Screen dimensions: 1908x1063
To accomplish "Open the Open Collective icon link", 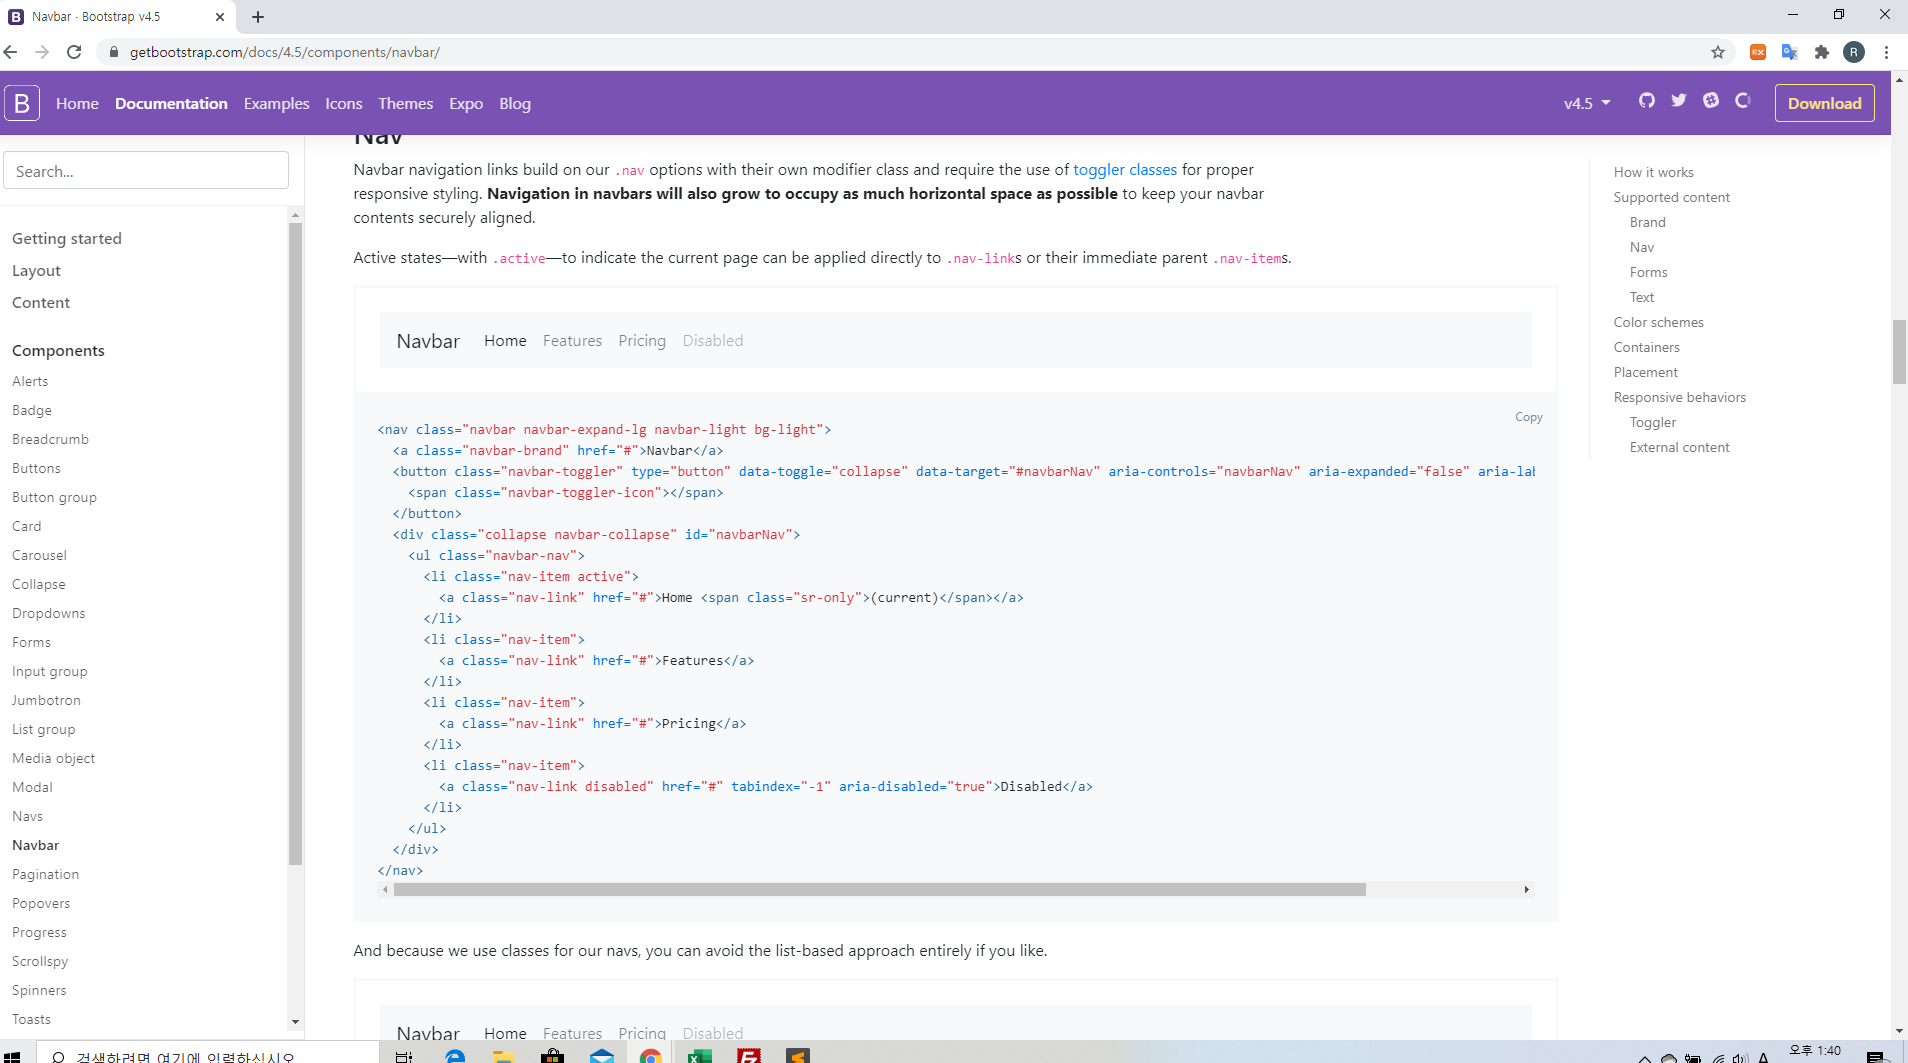I will click(1743, 100).
